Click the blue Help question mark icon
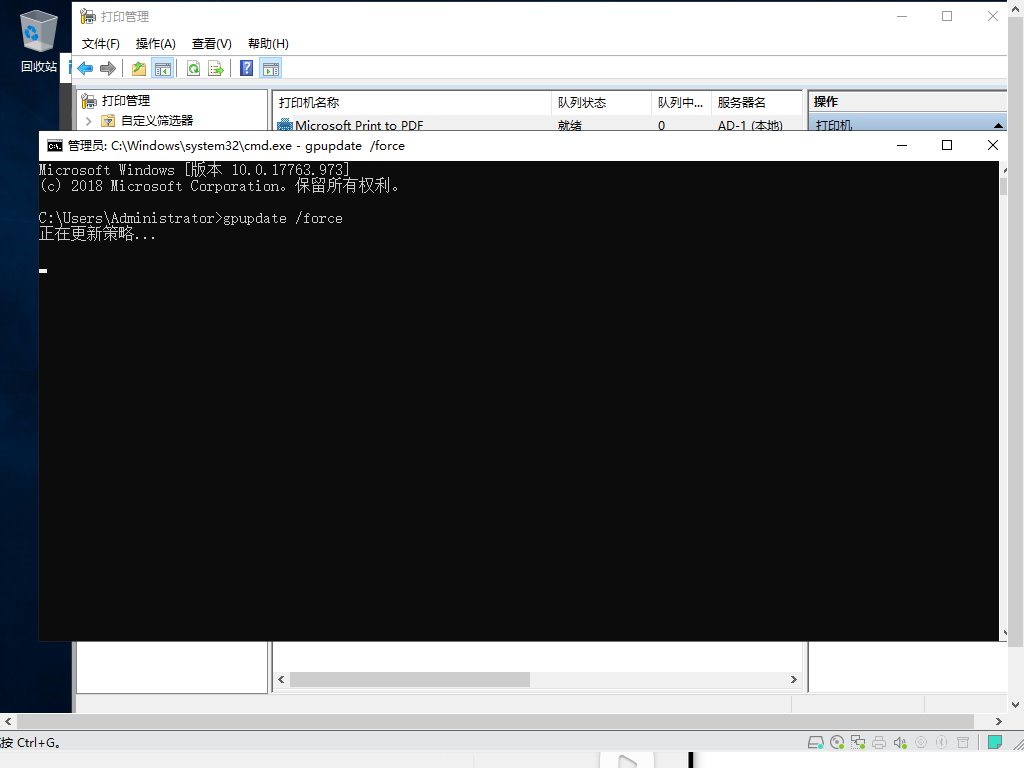Viewport: 1024px width, 768px height. click(x=246, y=69)
